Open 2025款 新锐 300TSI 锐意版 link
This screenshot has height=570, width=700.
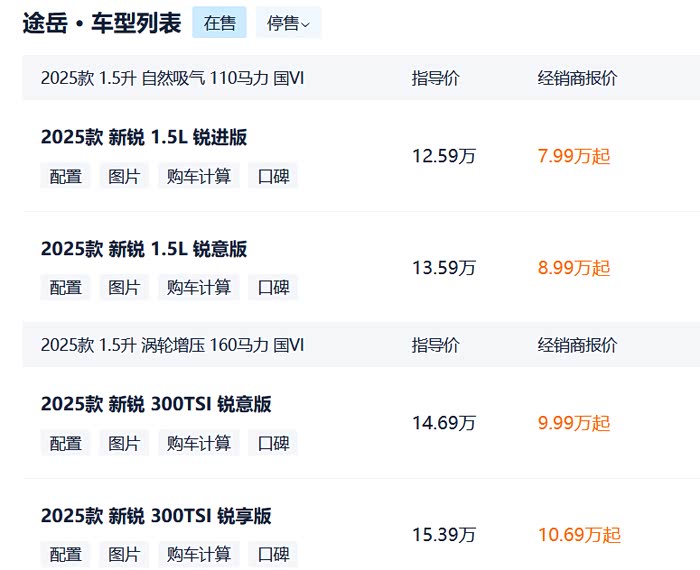[x=156, y=404]
